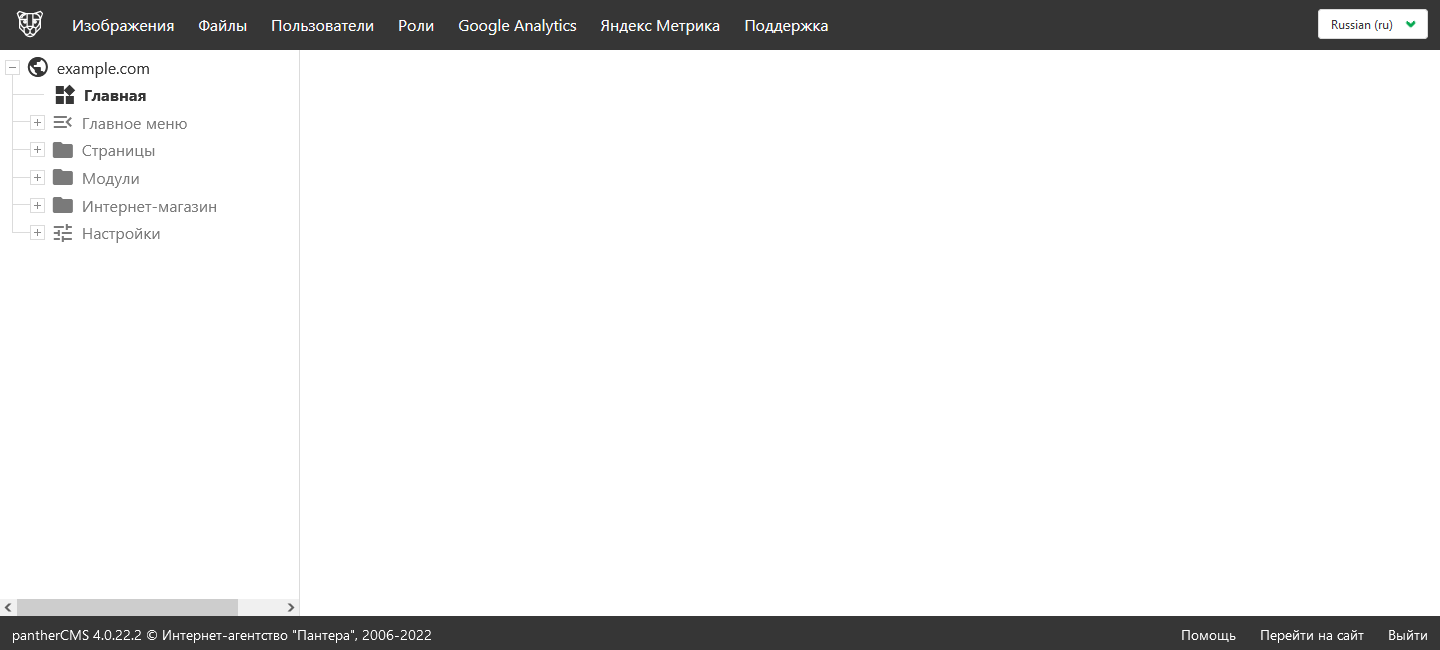Screen dimensions: 1440x650
Task: Click the folder icon for Модули
Action: click(63, 178)
